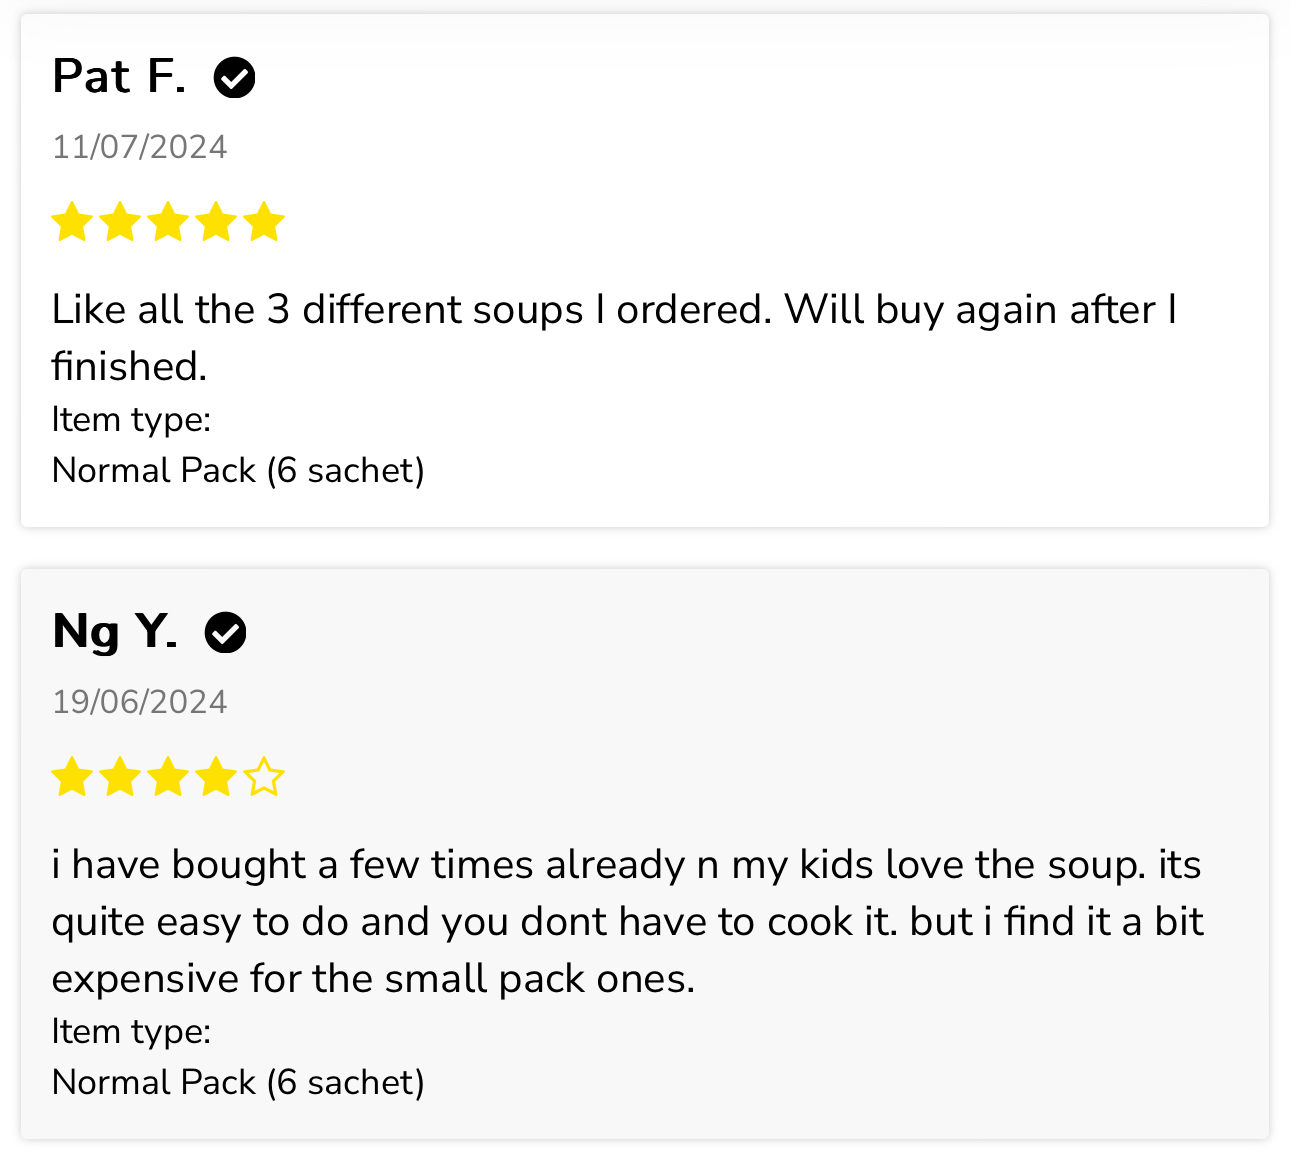The height and width of the screenshot is (1154, 1290).
Task: Click fourth filled star in Ng Y. rating
Action: (x=216, y=777)
